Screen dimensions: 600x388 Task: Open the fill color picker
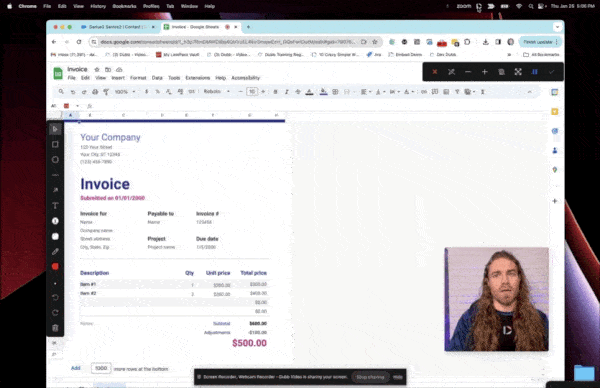323,92
